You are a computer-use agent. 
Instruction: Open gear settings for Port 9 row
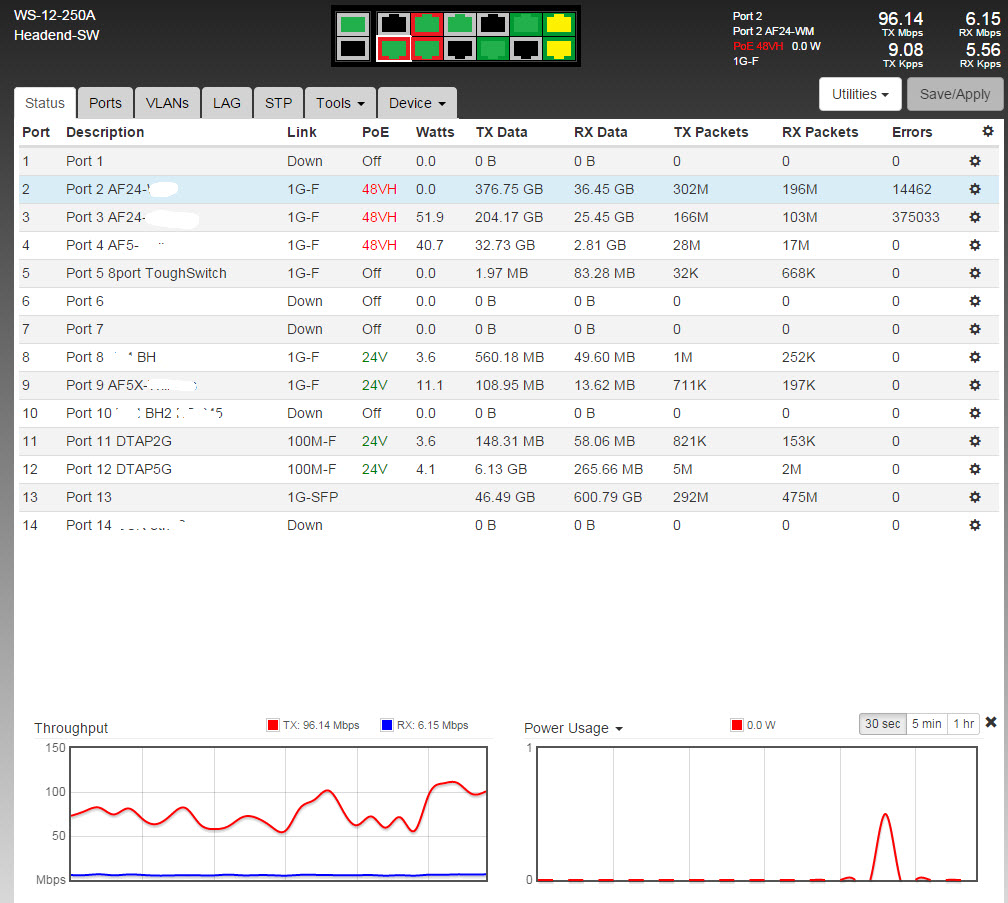pos(975,385)
